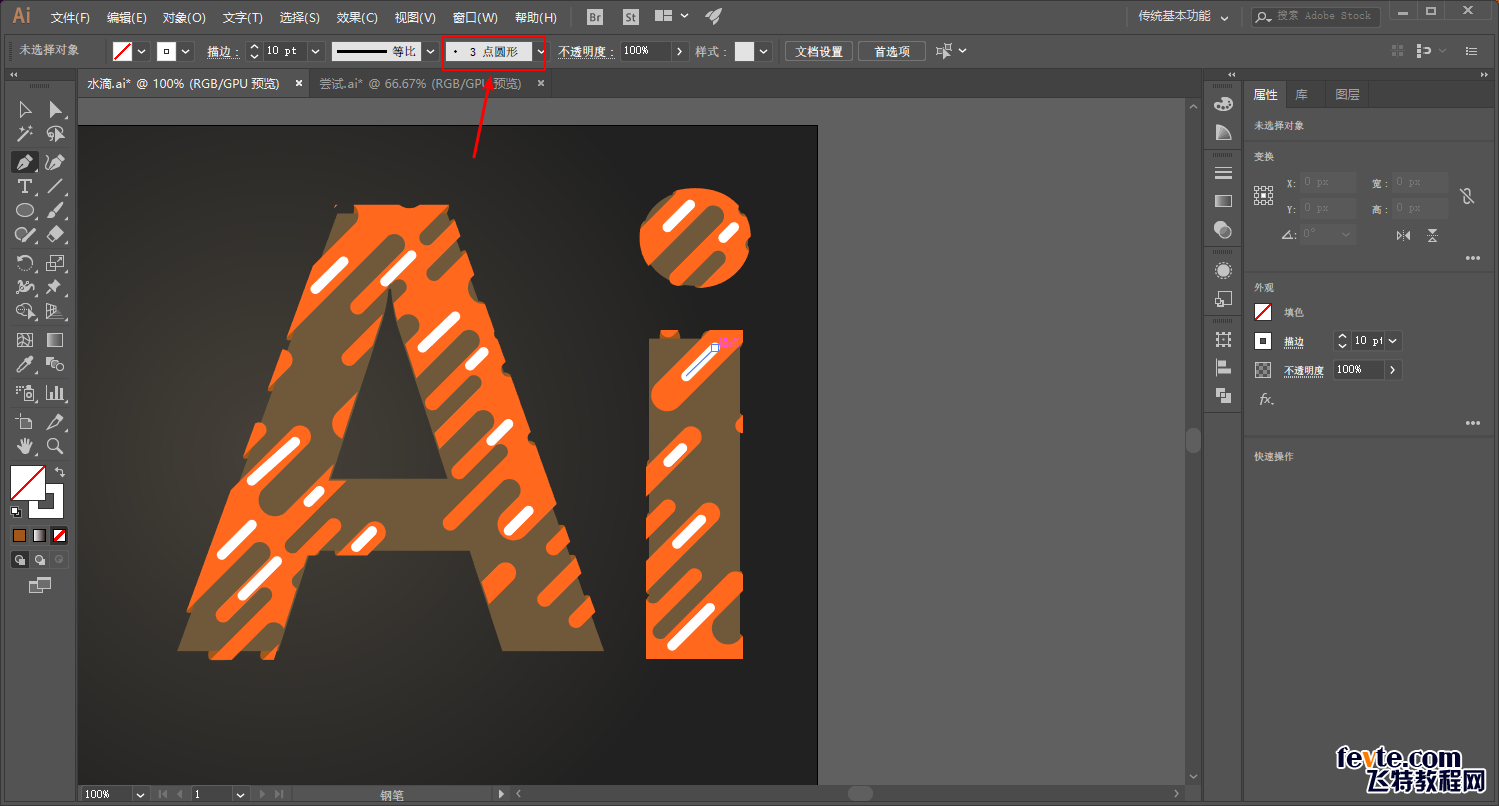This screenshot has height=806, width=1499.
Task: Select the Zoom magnifier tool
Action: tap(55, 446)
